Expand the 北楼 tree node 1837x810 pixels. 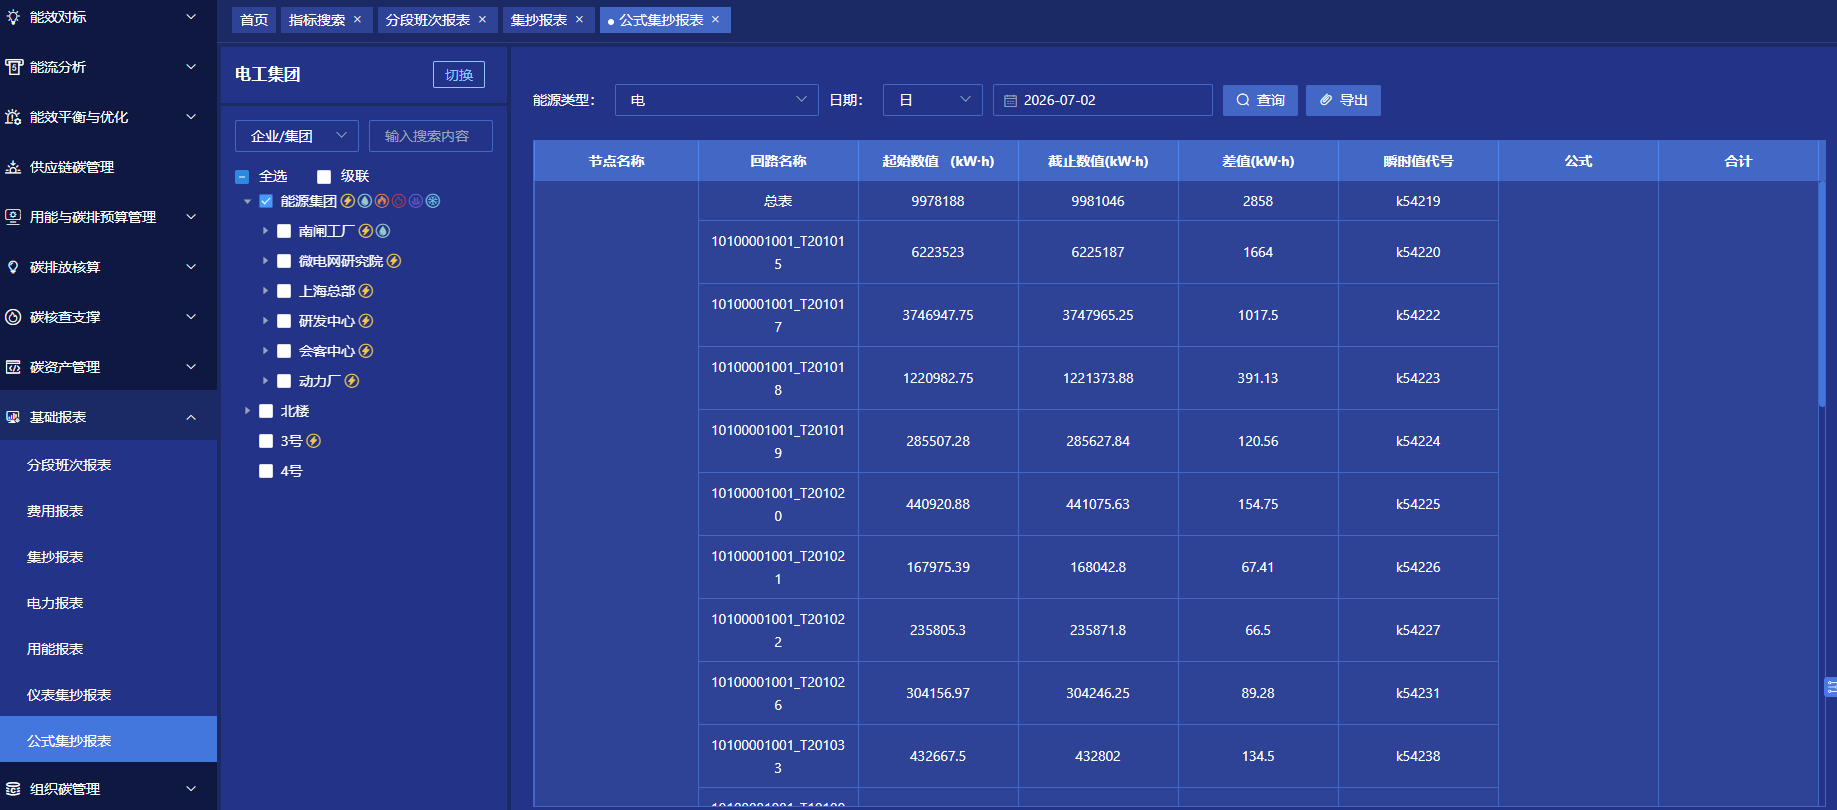pos(248,411)
